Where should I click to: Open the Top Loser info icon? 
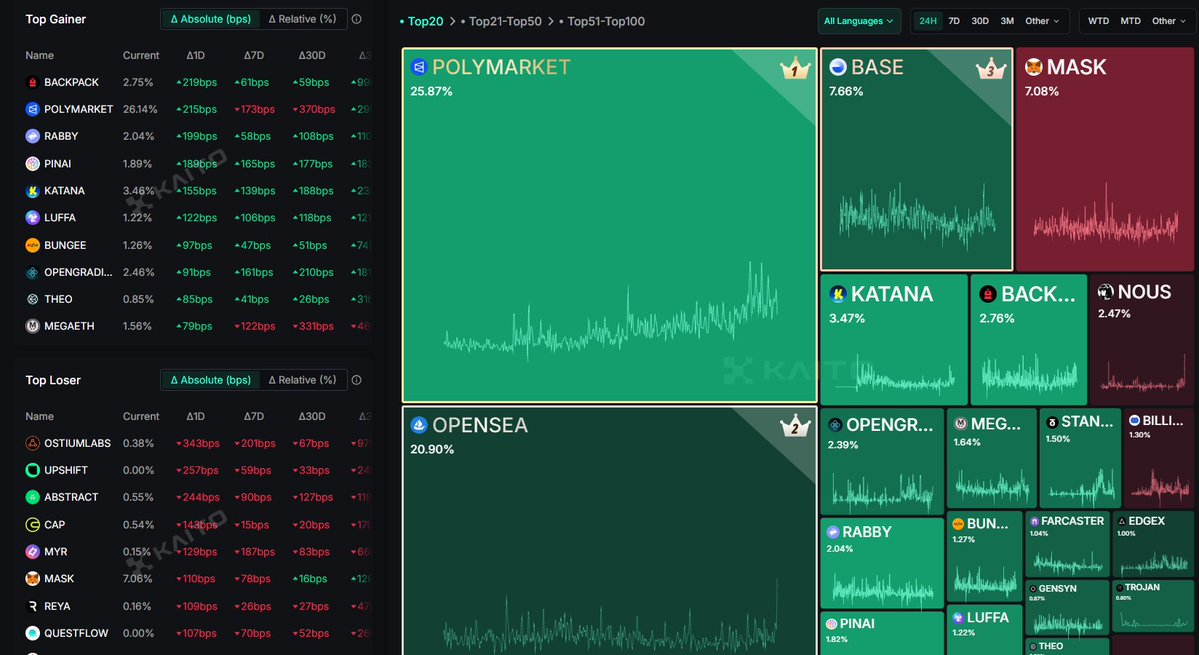356,380
